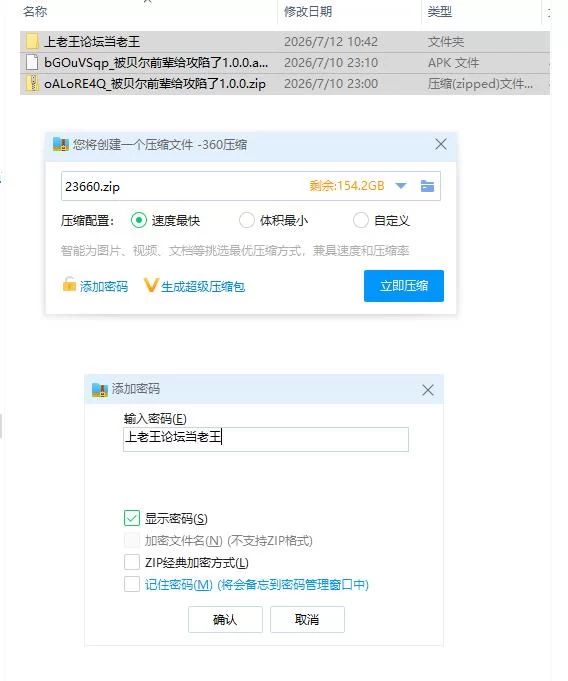
Task: Select the 自定义 compression option
Action: pyautogui.click(x=360, y=220)
